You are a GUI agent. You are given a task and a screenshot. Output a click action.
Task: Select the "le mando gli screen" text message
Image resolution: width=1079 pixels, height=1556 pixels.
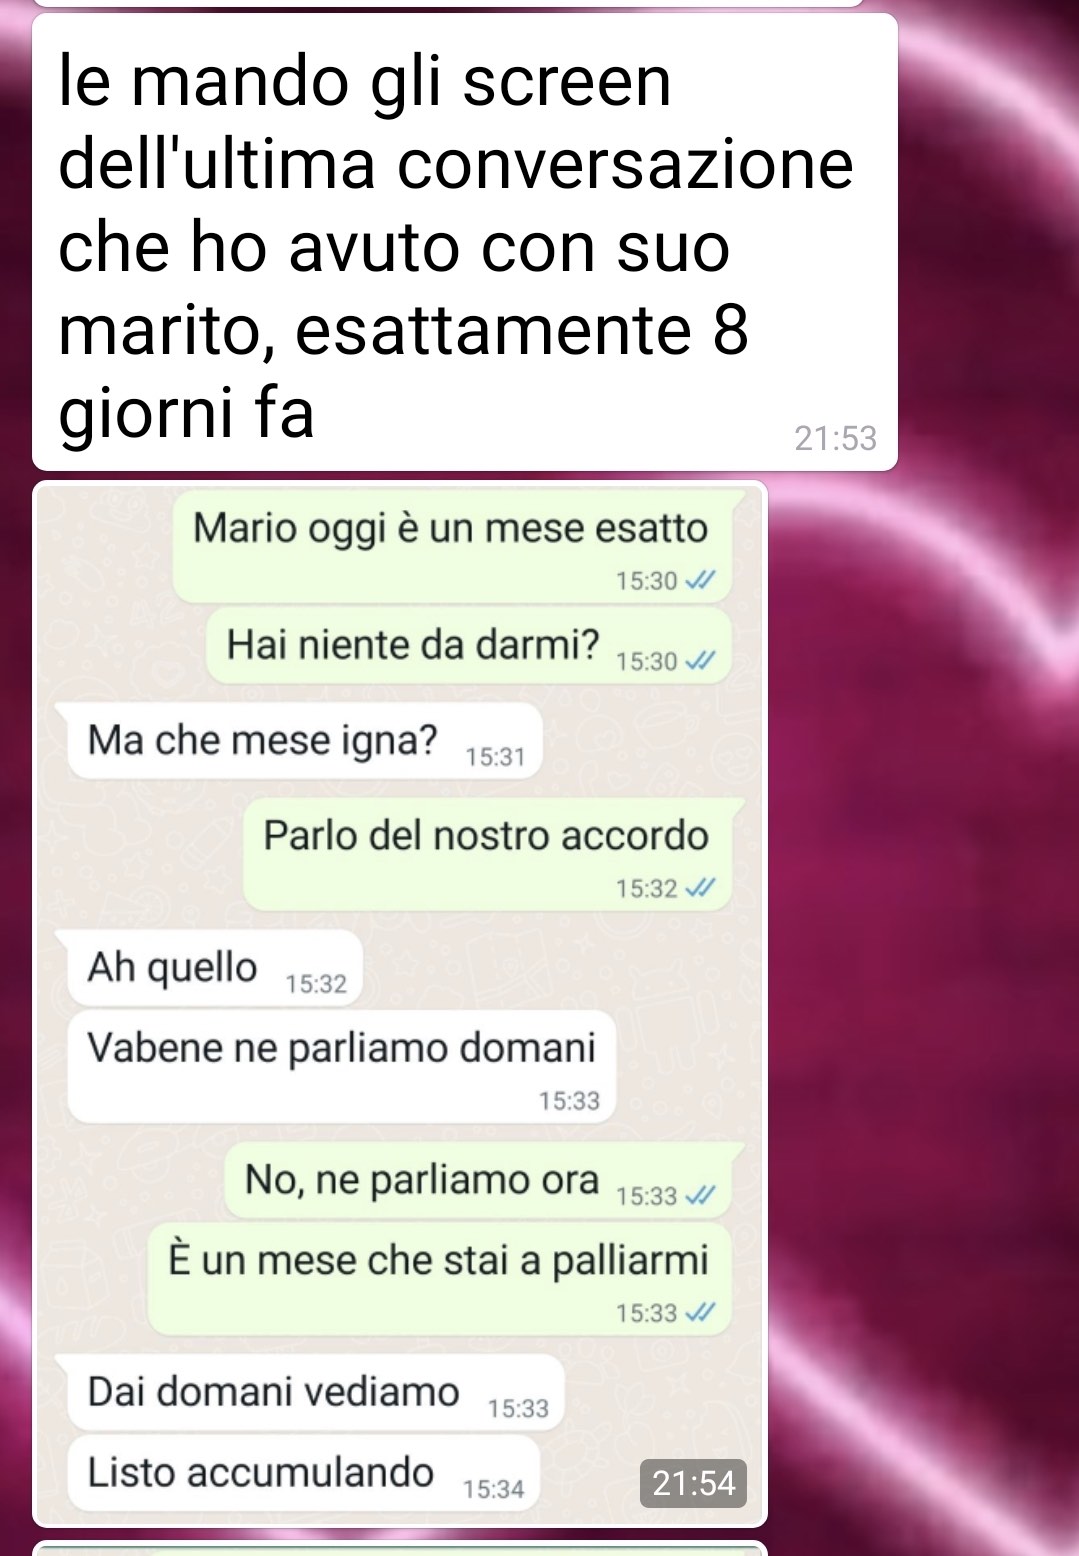click(x=465, y=243)
